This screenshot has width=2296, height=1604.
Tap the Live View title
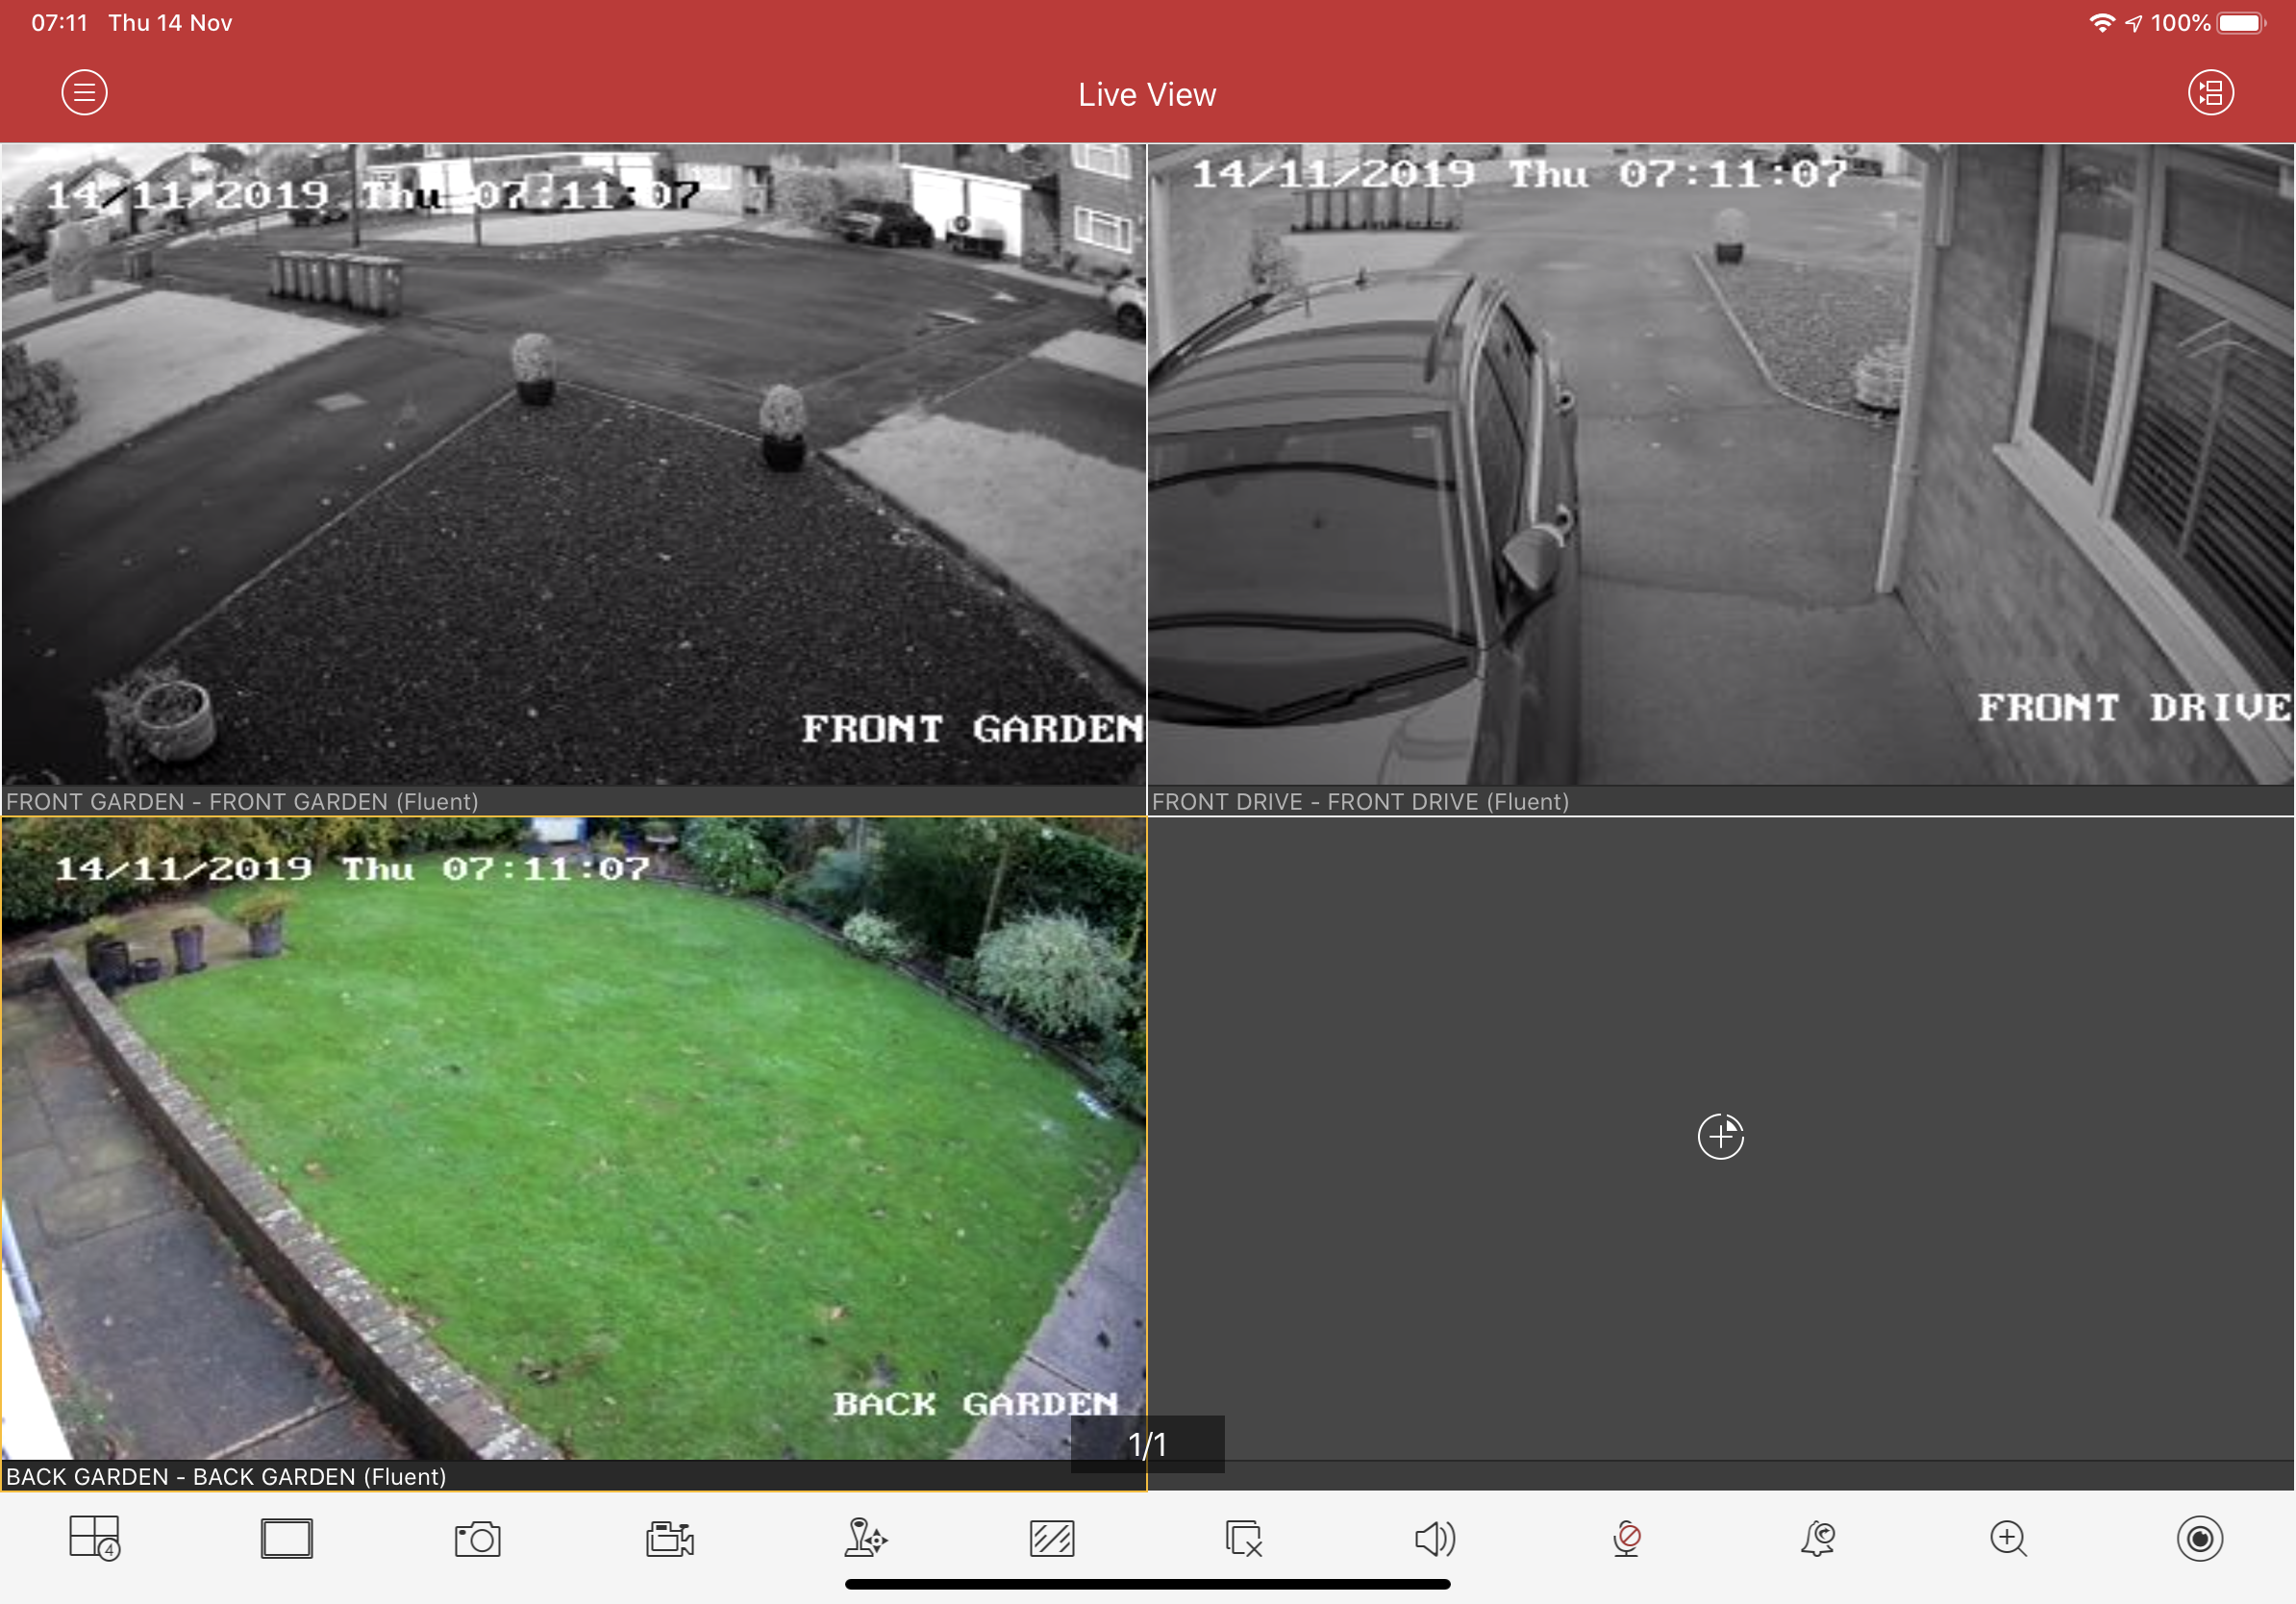[1147, 95]
